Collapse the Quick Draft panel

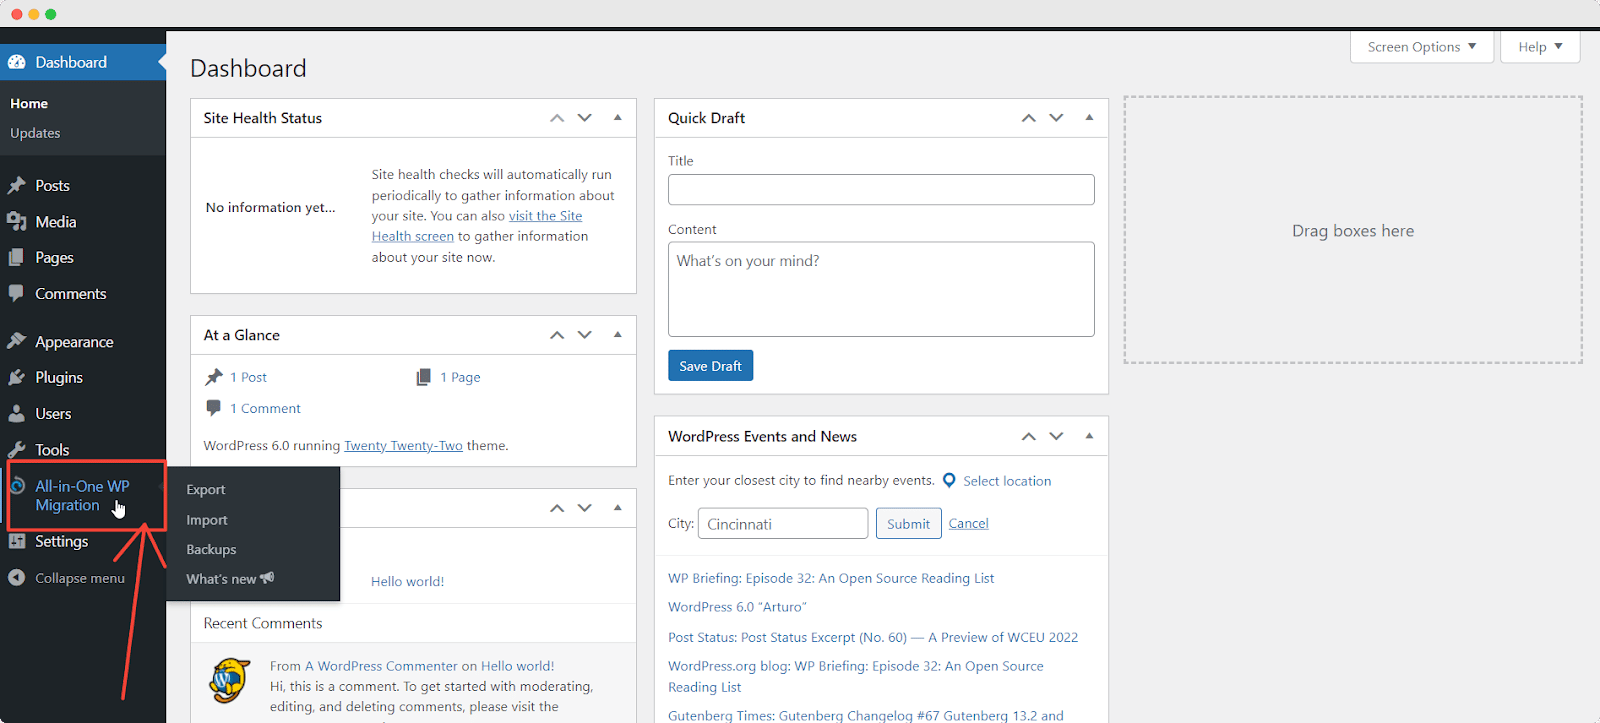coord(1089,118)
